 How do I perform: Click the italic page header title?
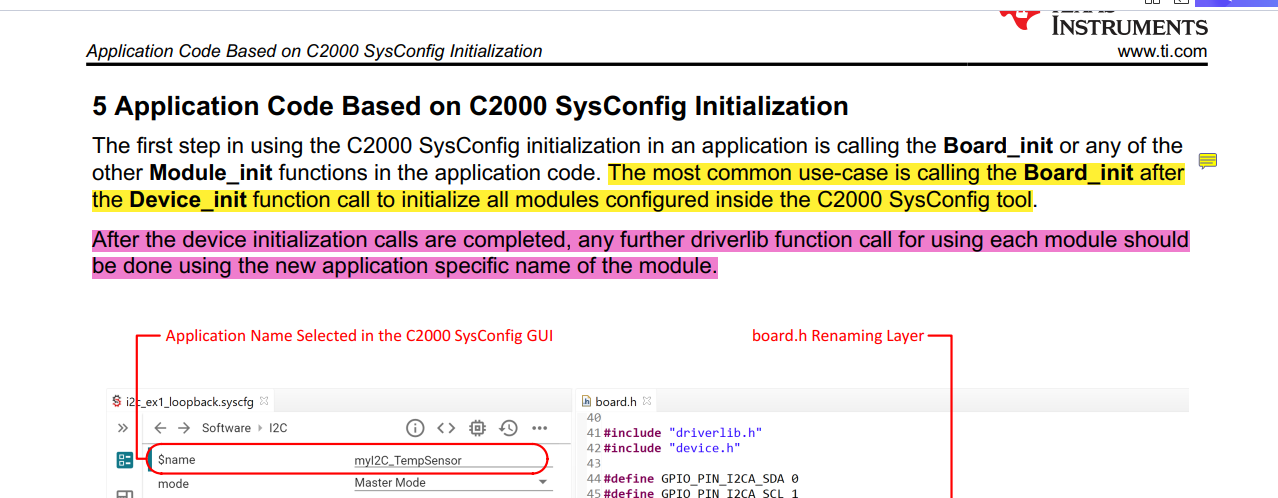[314, 51]
